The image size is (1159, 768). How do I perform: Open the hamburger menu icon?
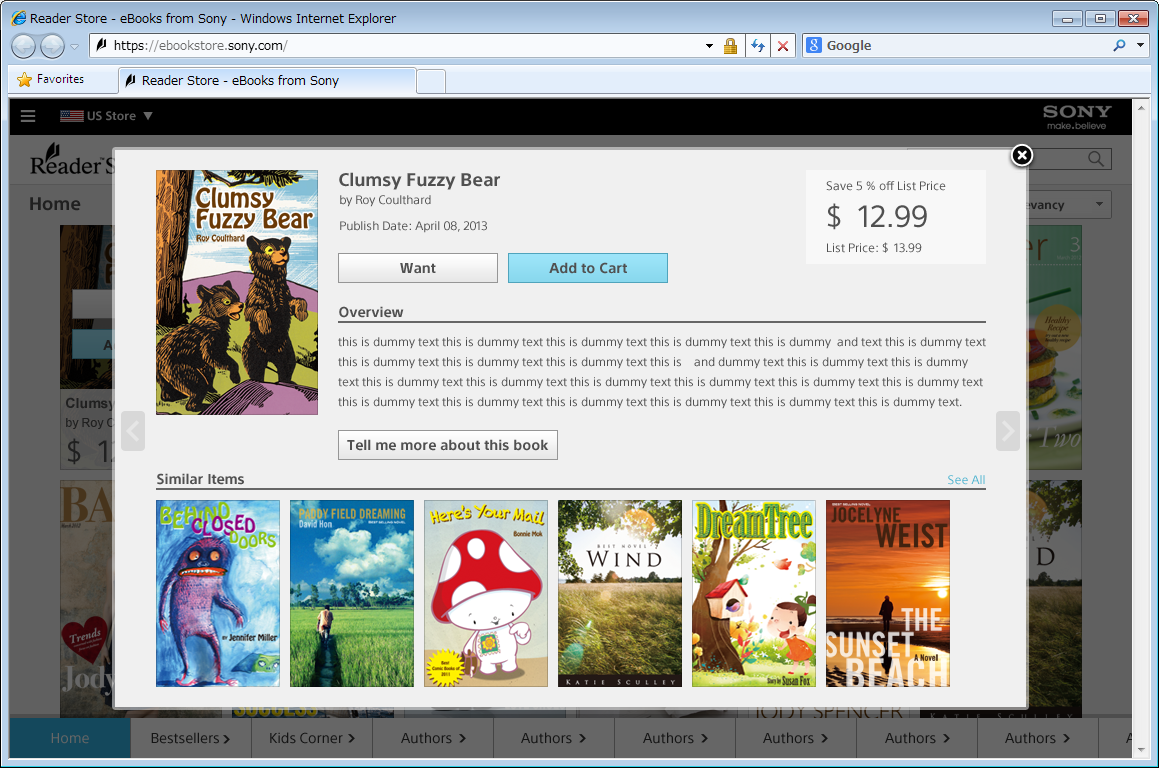tap(28, 116)
